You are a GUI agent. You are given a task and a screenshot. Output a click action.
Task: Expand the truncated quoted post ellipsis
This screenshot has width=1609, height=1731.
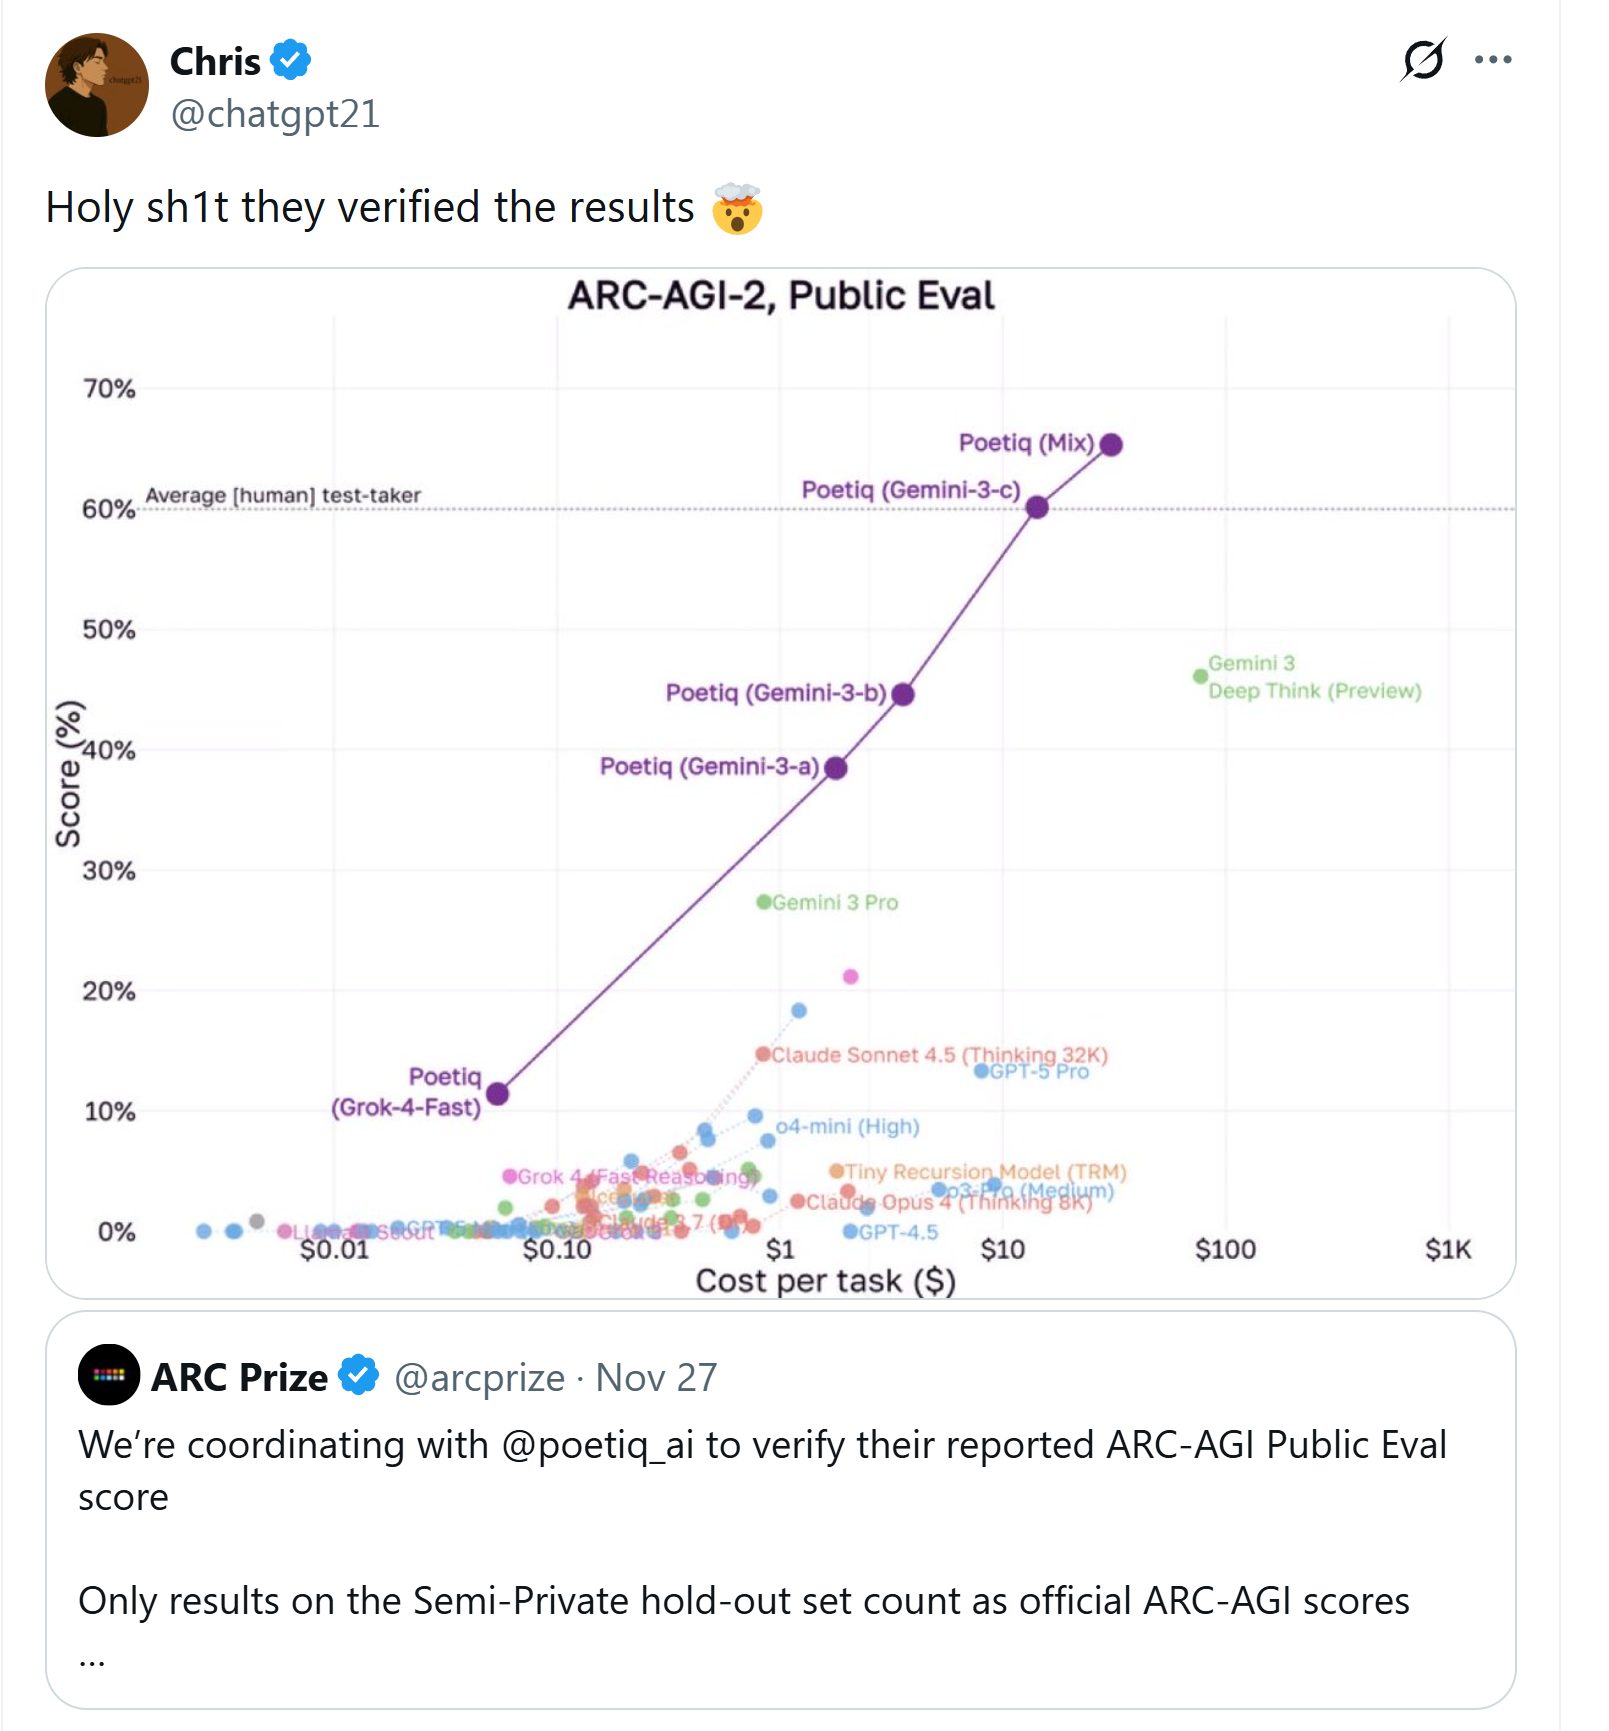tap(92, 1657)
